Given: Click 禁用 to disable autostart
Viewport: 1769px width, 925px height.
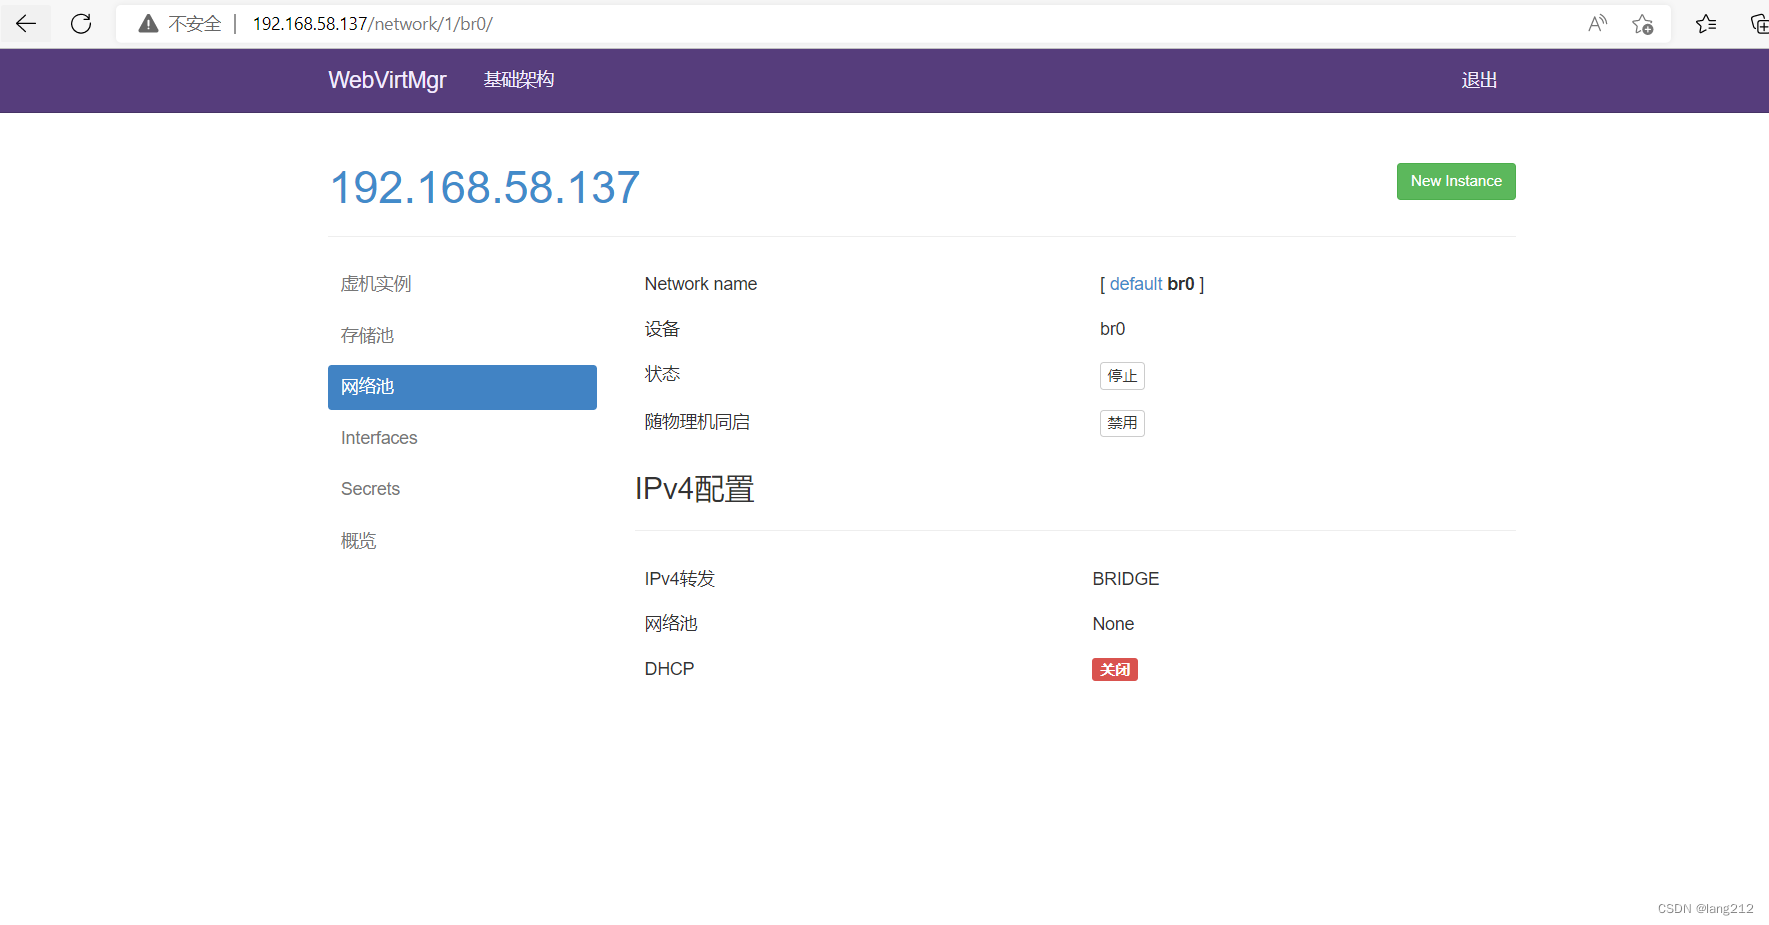Looking at the screenshot, I should (1122, 423).
